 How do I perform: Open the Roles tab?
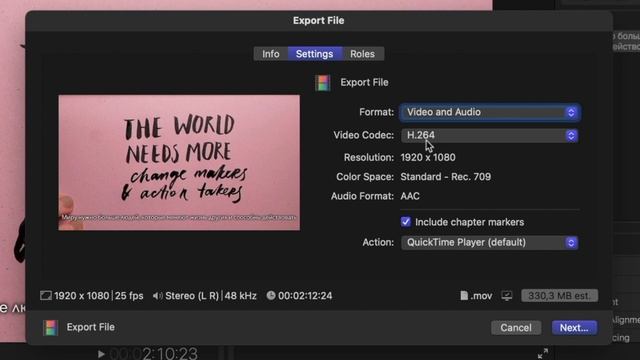point(362,54)
